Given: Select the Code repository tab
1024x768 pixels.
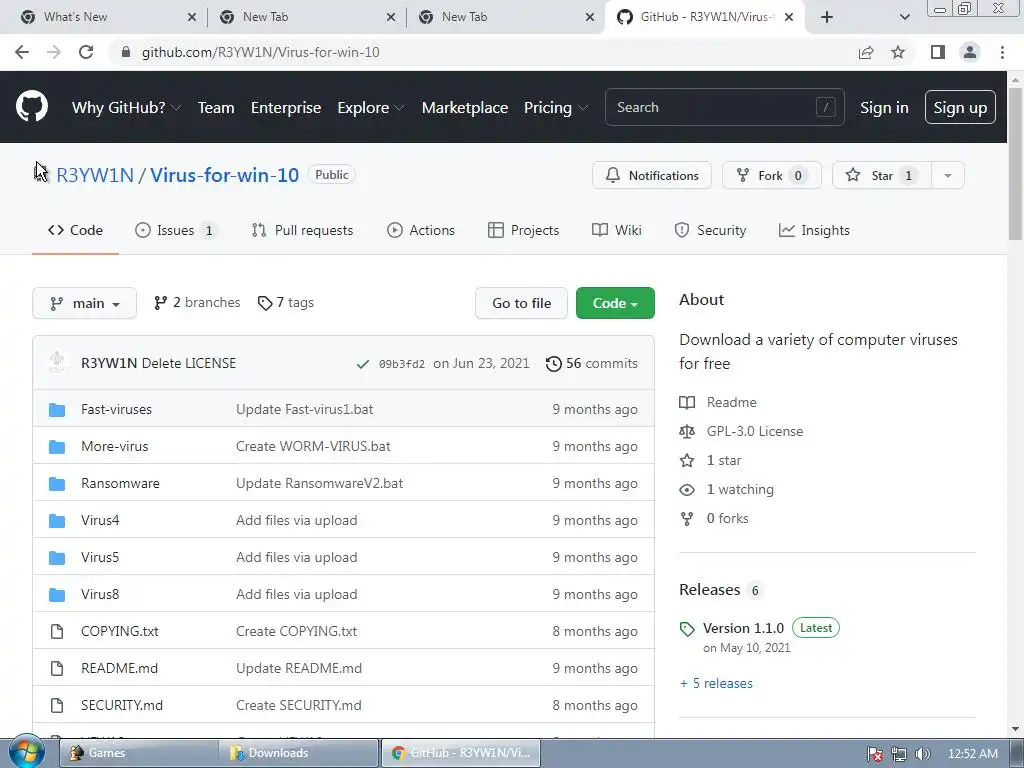Looking at the screenshot, I should click(x=75, y=231).
